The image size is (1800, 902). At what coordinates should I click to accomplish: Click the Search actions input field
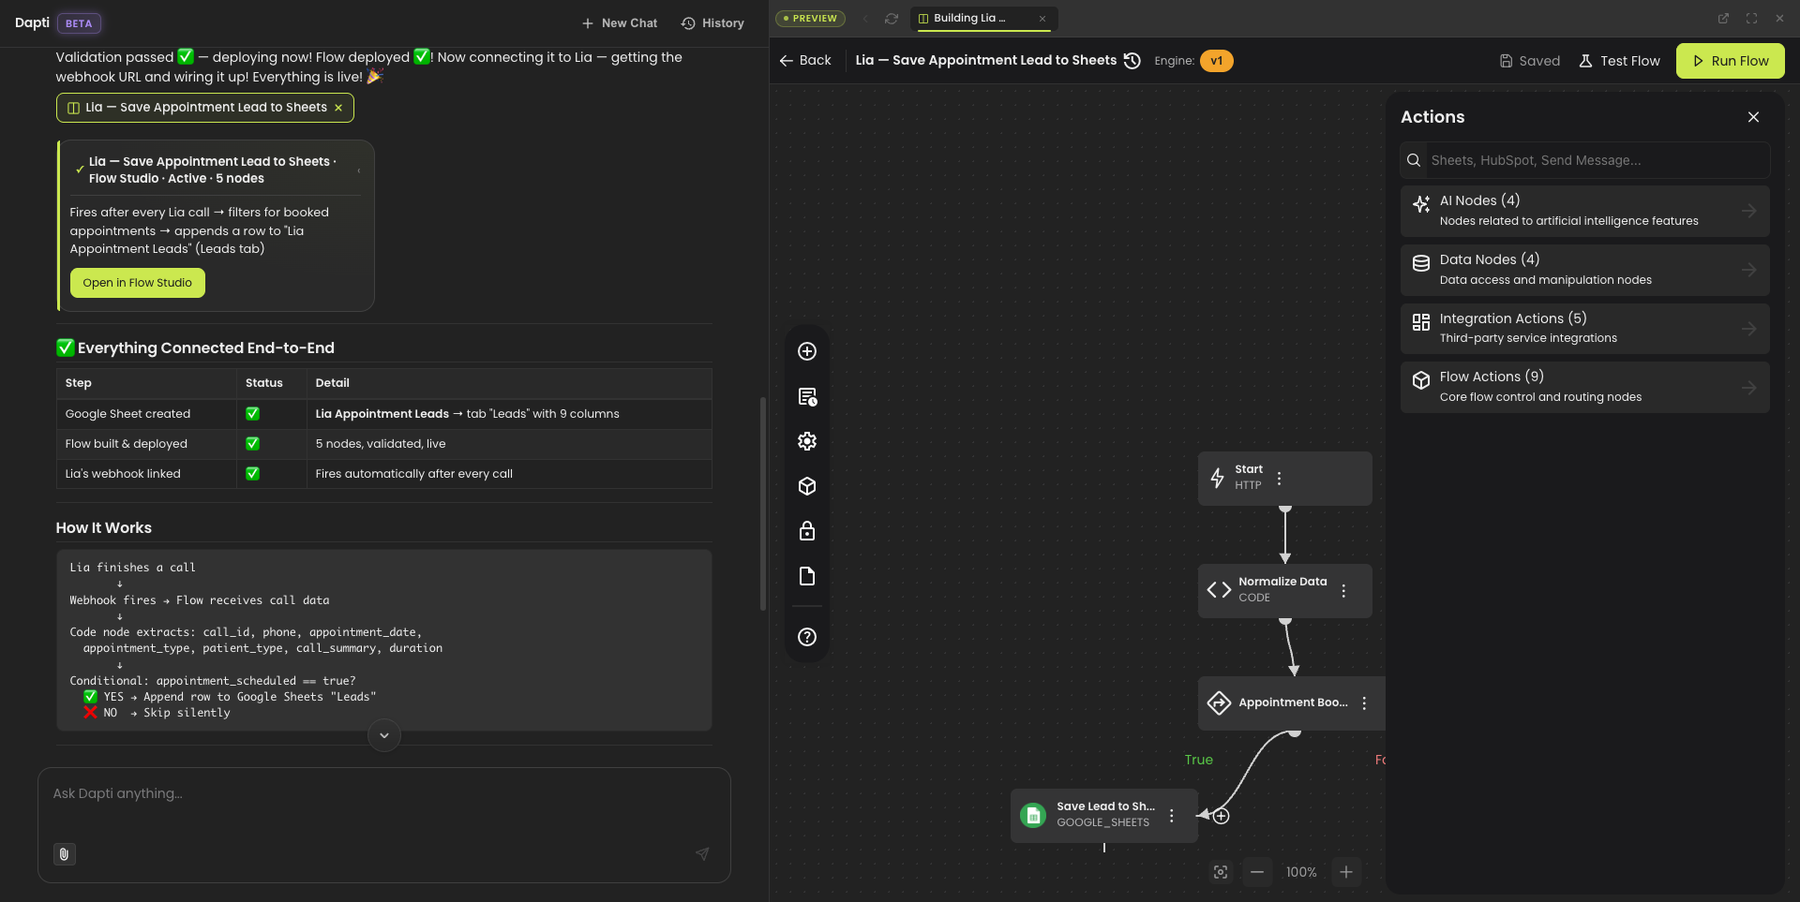[1585, 160]
